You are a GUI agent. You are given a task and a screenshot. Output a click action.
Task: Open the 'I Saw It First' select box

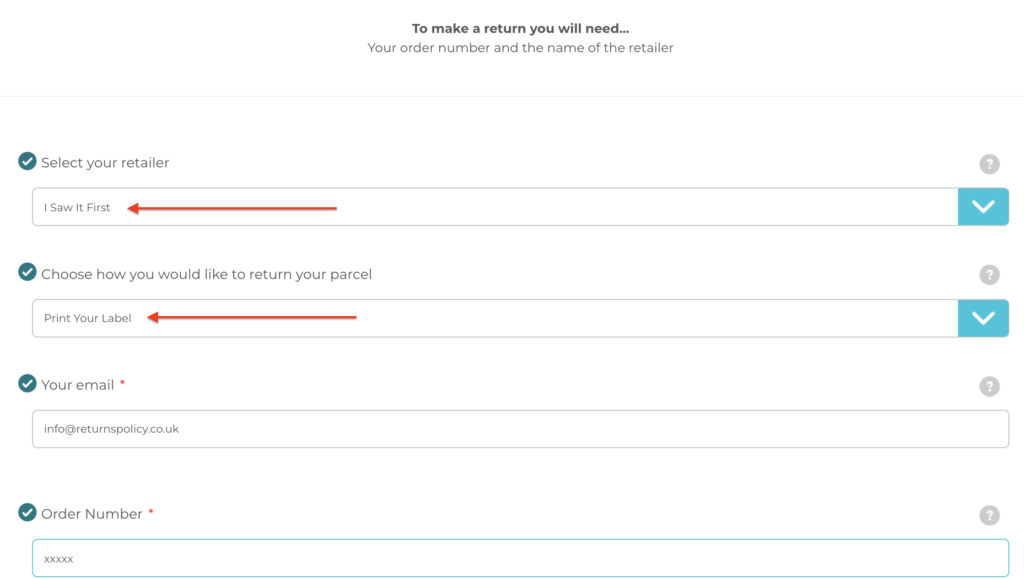(495, 207)
